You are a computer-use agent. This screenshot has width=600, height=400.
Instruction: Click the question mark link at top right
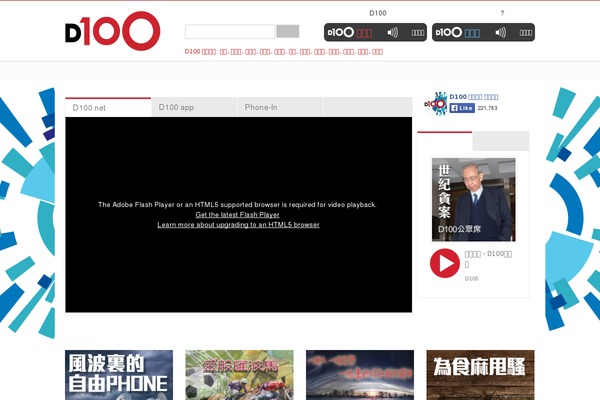coord(502,13)
